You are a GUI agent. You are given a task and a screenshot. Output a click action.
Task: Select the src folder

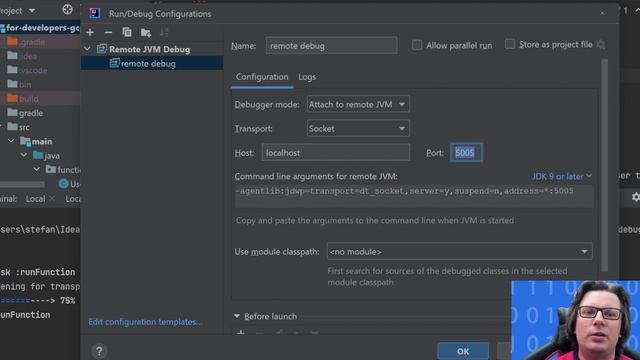point(24,127)
